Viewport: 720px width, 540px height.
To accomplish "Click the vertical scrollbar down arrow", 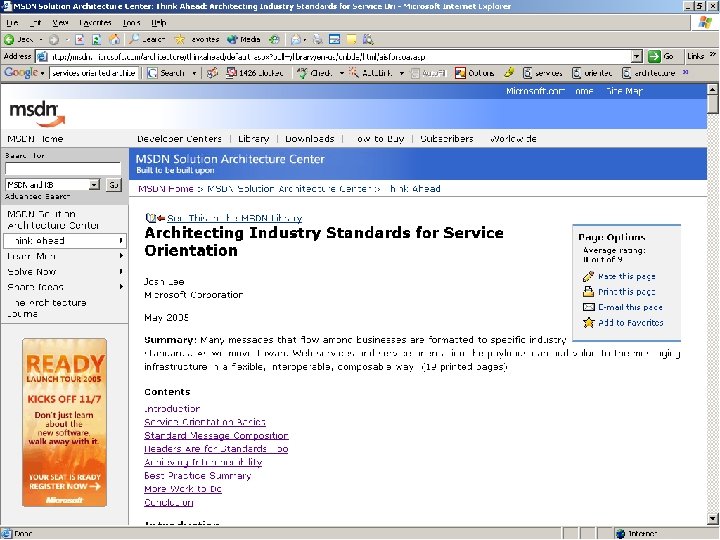I will [713, 519].
